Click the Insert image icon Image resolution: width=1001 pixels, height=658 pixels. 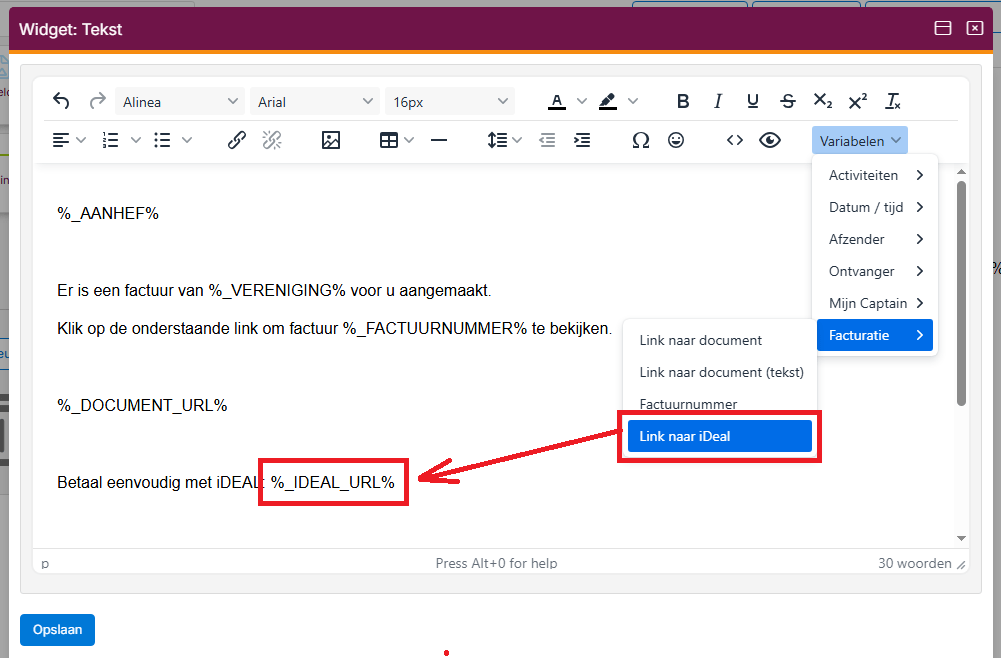click(x=331, y=141)
